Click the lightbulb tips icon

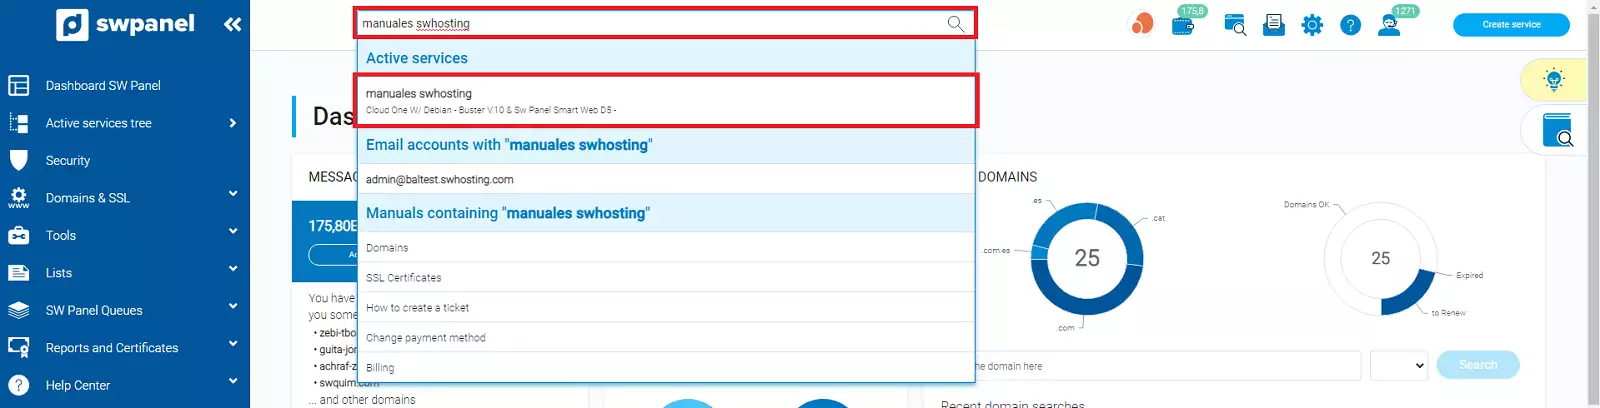tap(1553, 80)
